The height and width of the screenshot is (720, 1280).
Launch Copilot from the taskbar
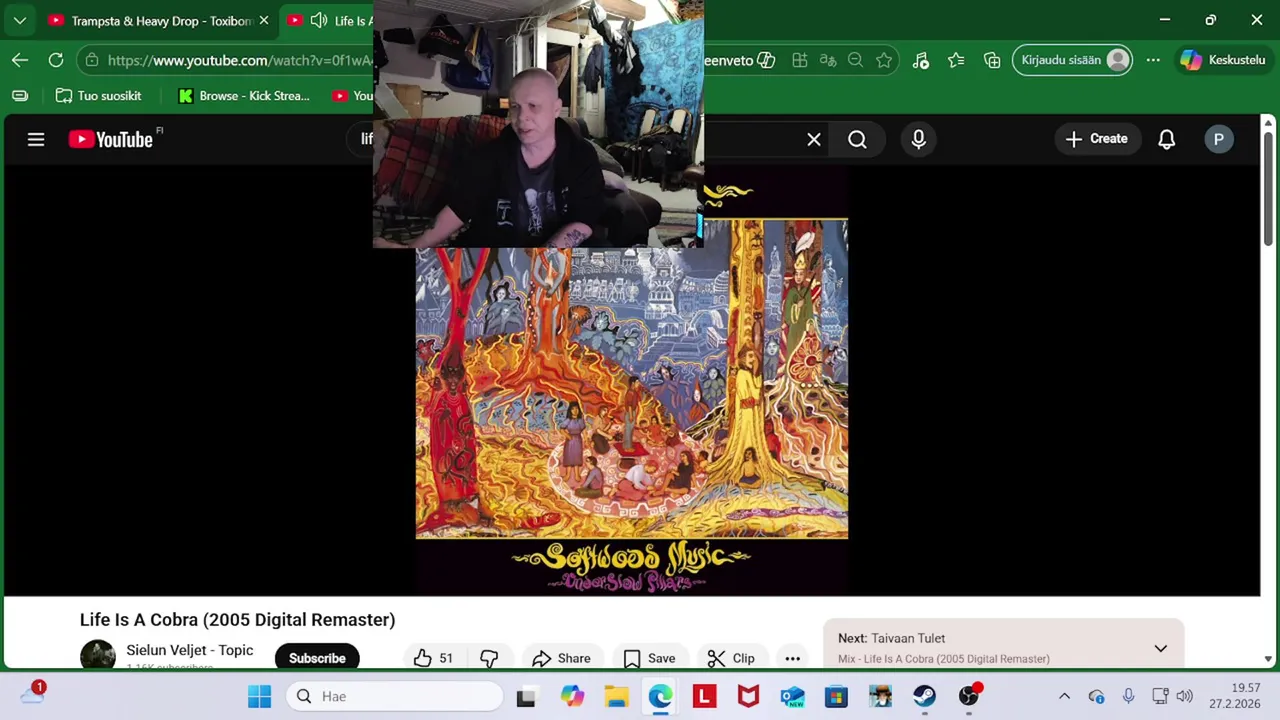(x=572, y=696)
